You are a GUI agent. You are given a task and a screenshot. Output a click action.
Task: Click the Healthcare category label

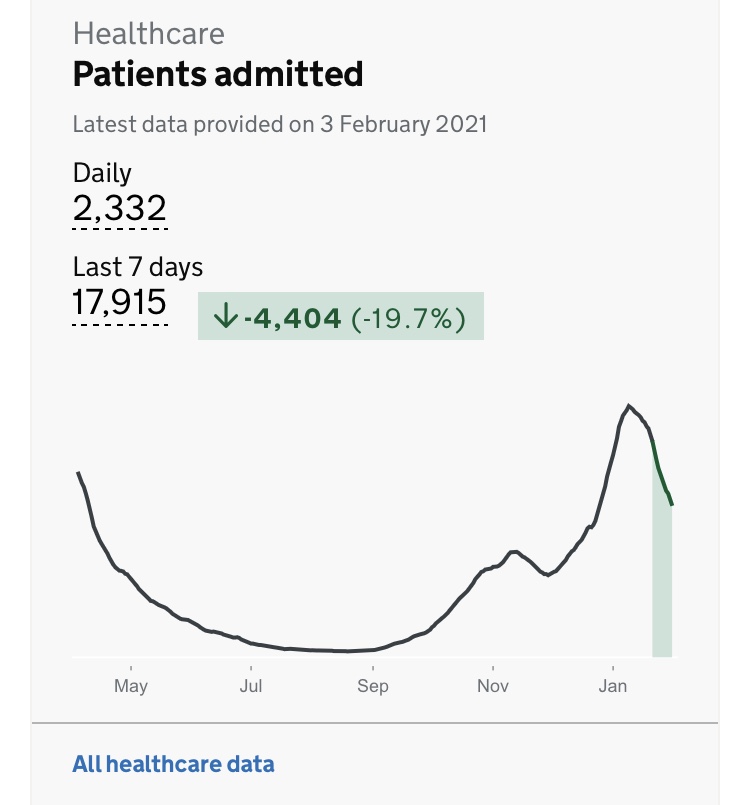pyautogui.click(x=148, y=34)
